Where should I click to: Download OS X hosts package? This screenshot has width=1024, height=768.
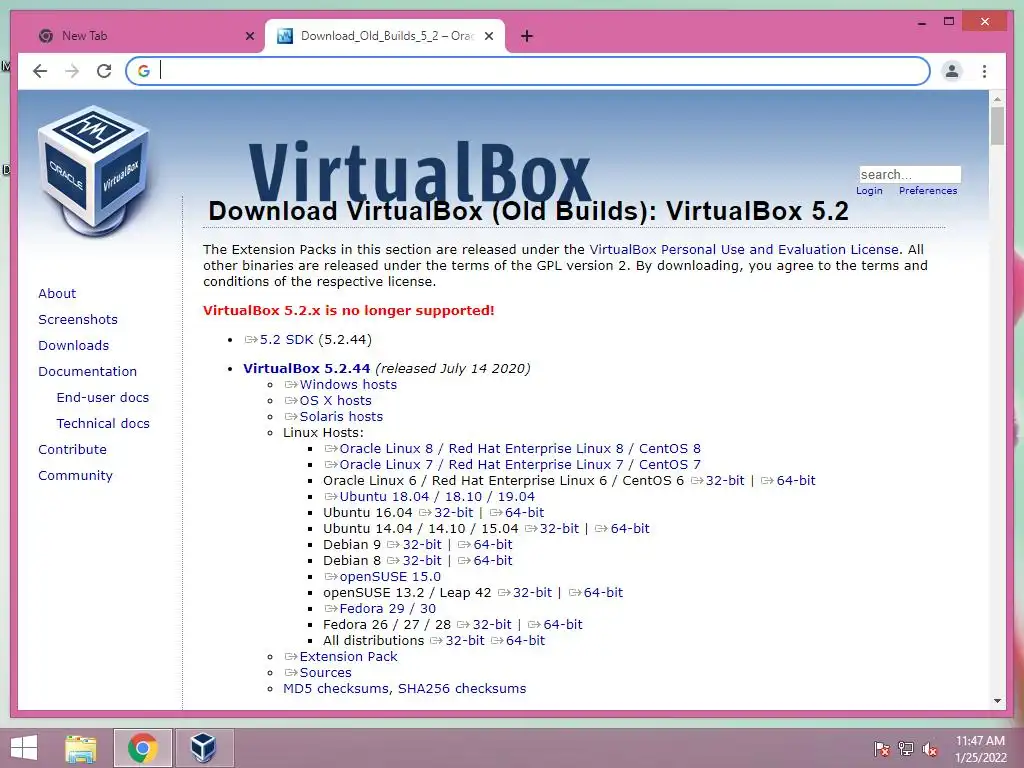328,400
